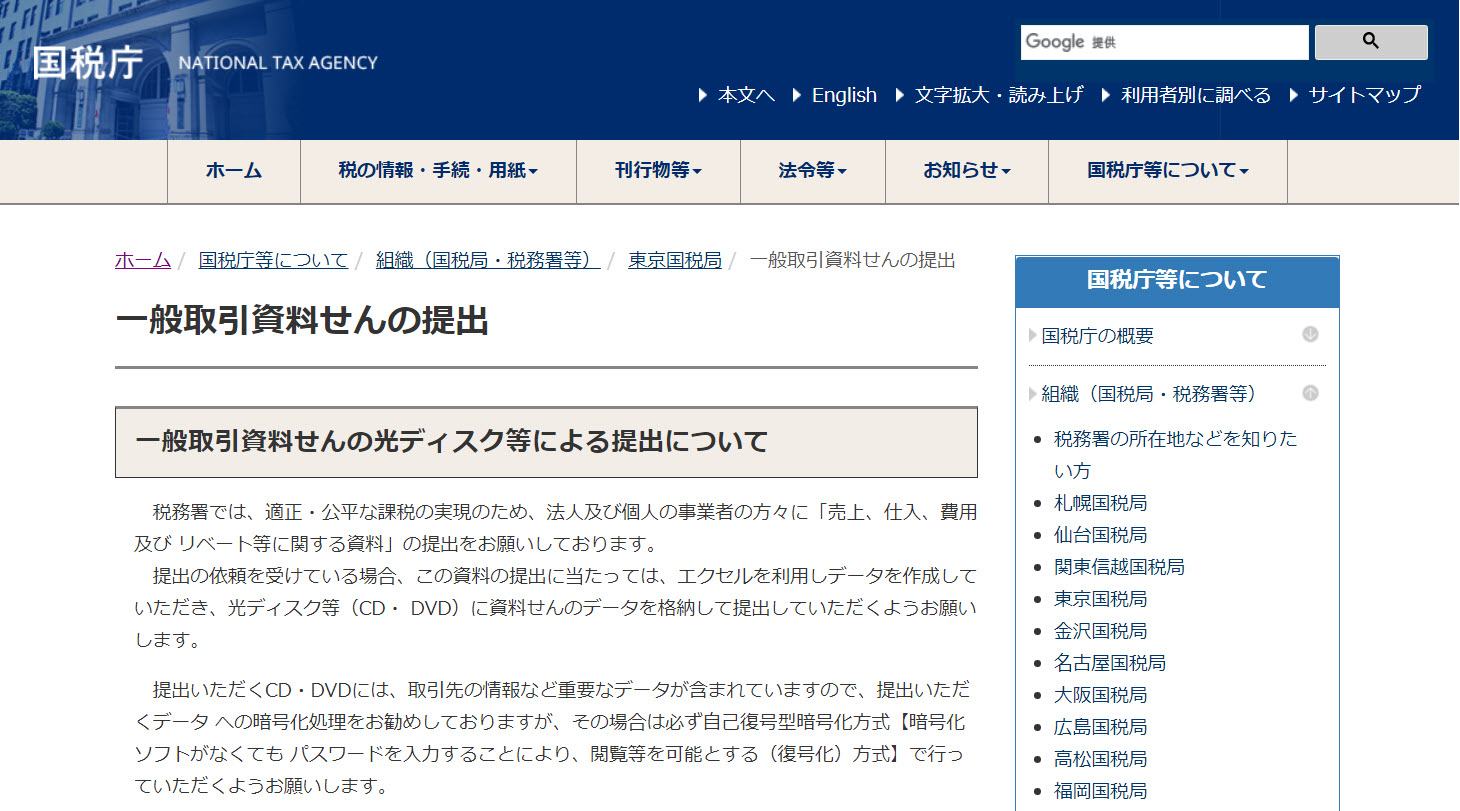Open 税務署の所在地などを知りたい方 sidebar link

(1175, 439)
